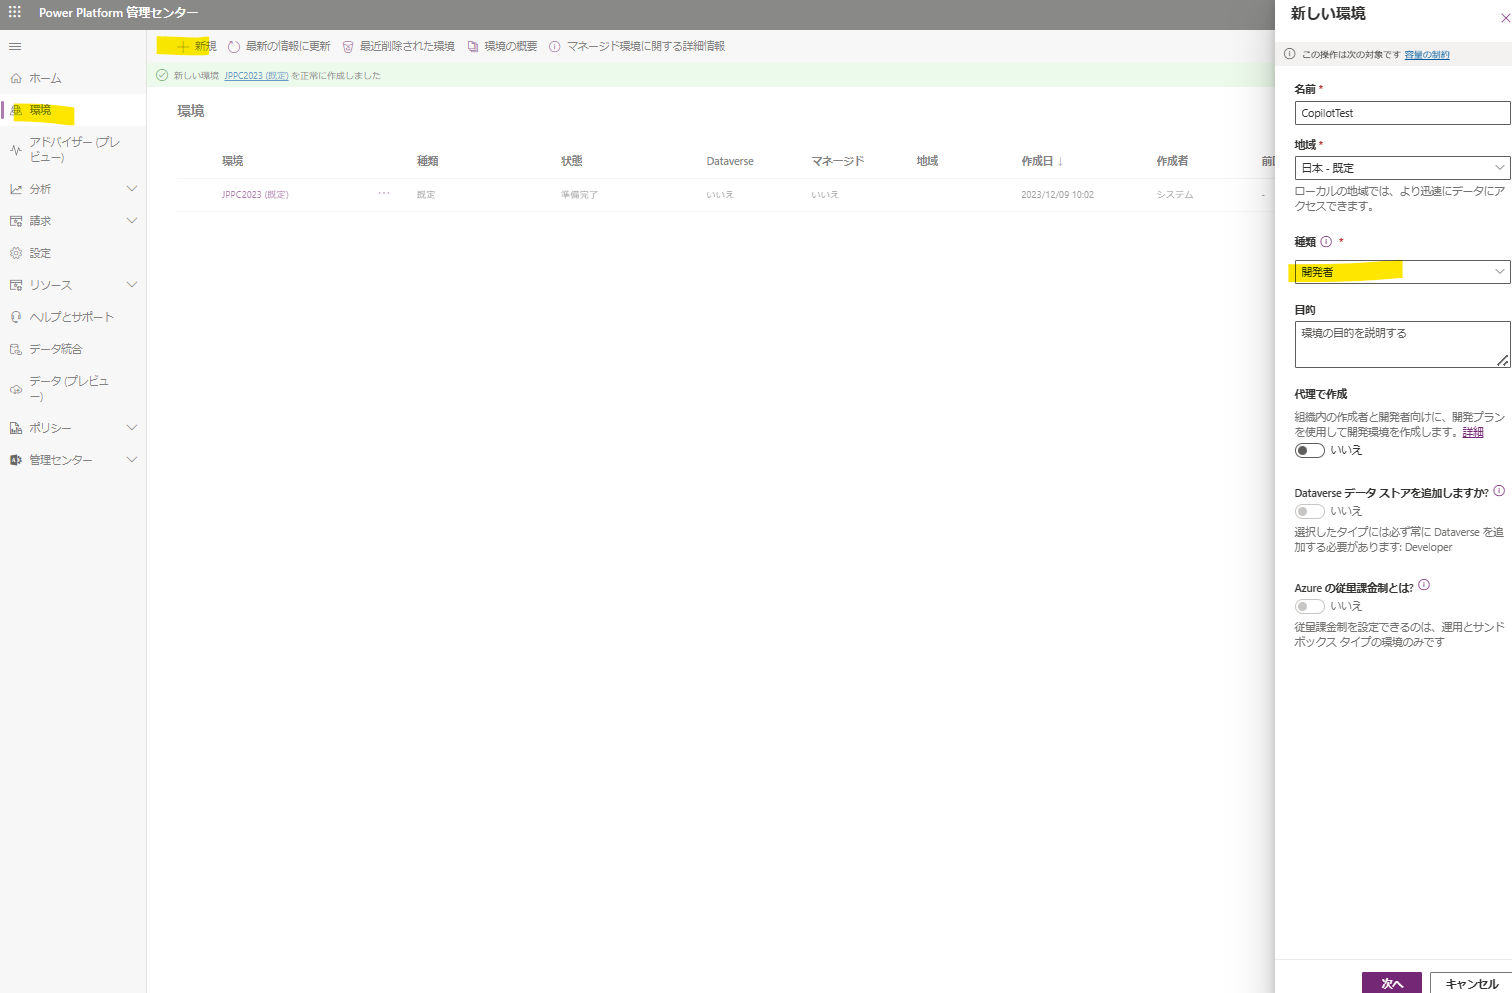Open the app launcher waffle icon
The height and width of the screenshot is (993, 1512).
pos(15,12)
